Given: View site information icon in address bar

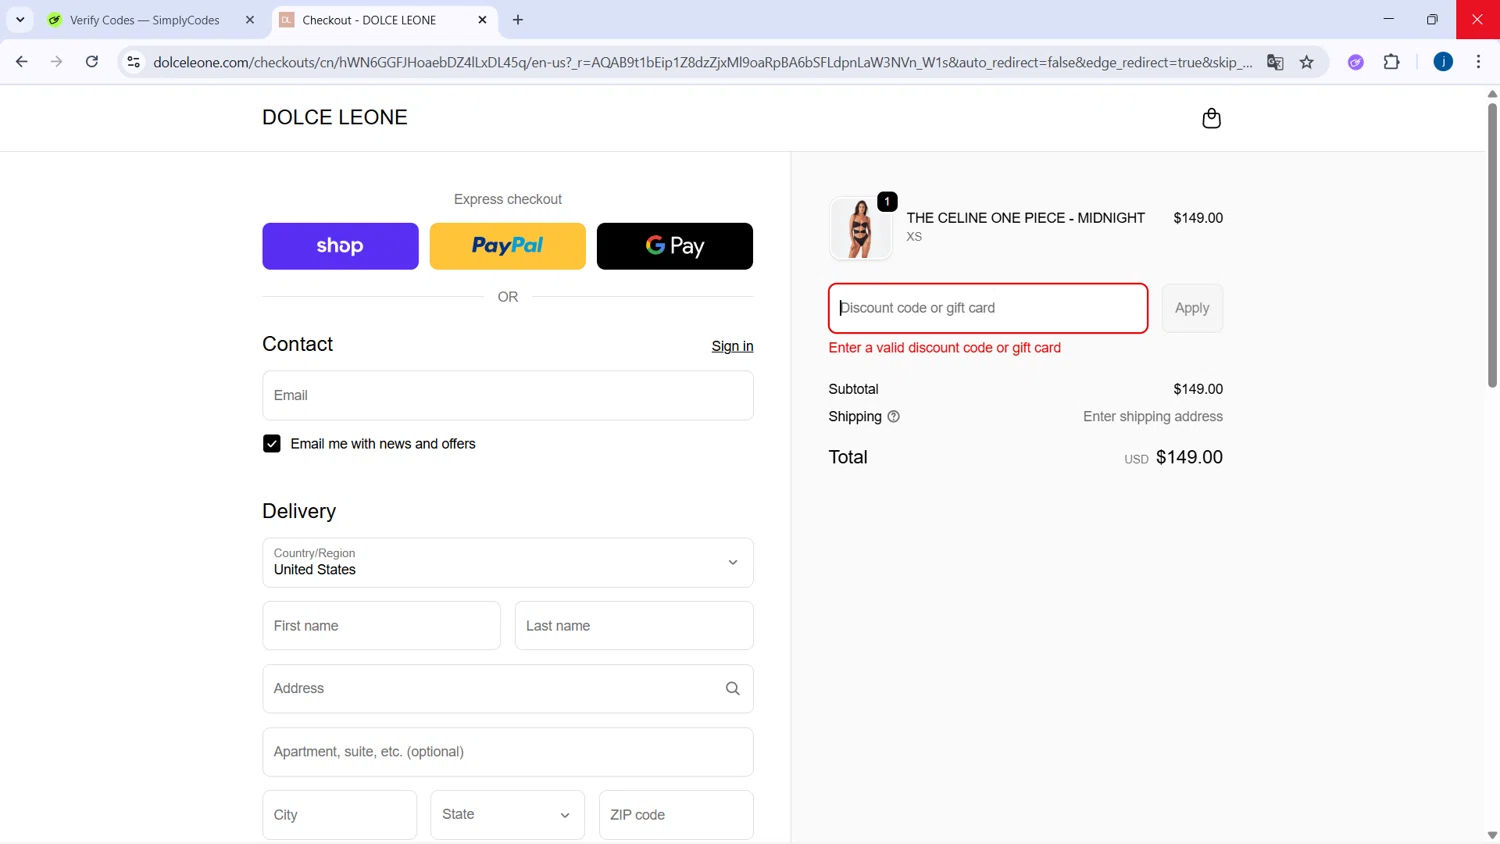Looking at the screenshot, I should coord(133,62).
